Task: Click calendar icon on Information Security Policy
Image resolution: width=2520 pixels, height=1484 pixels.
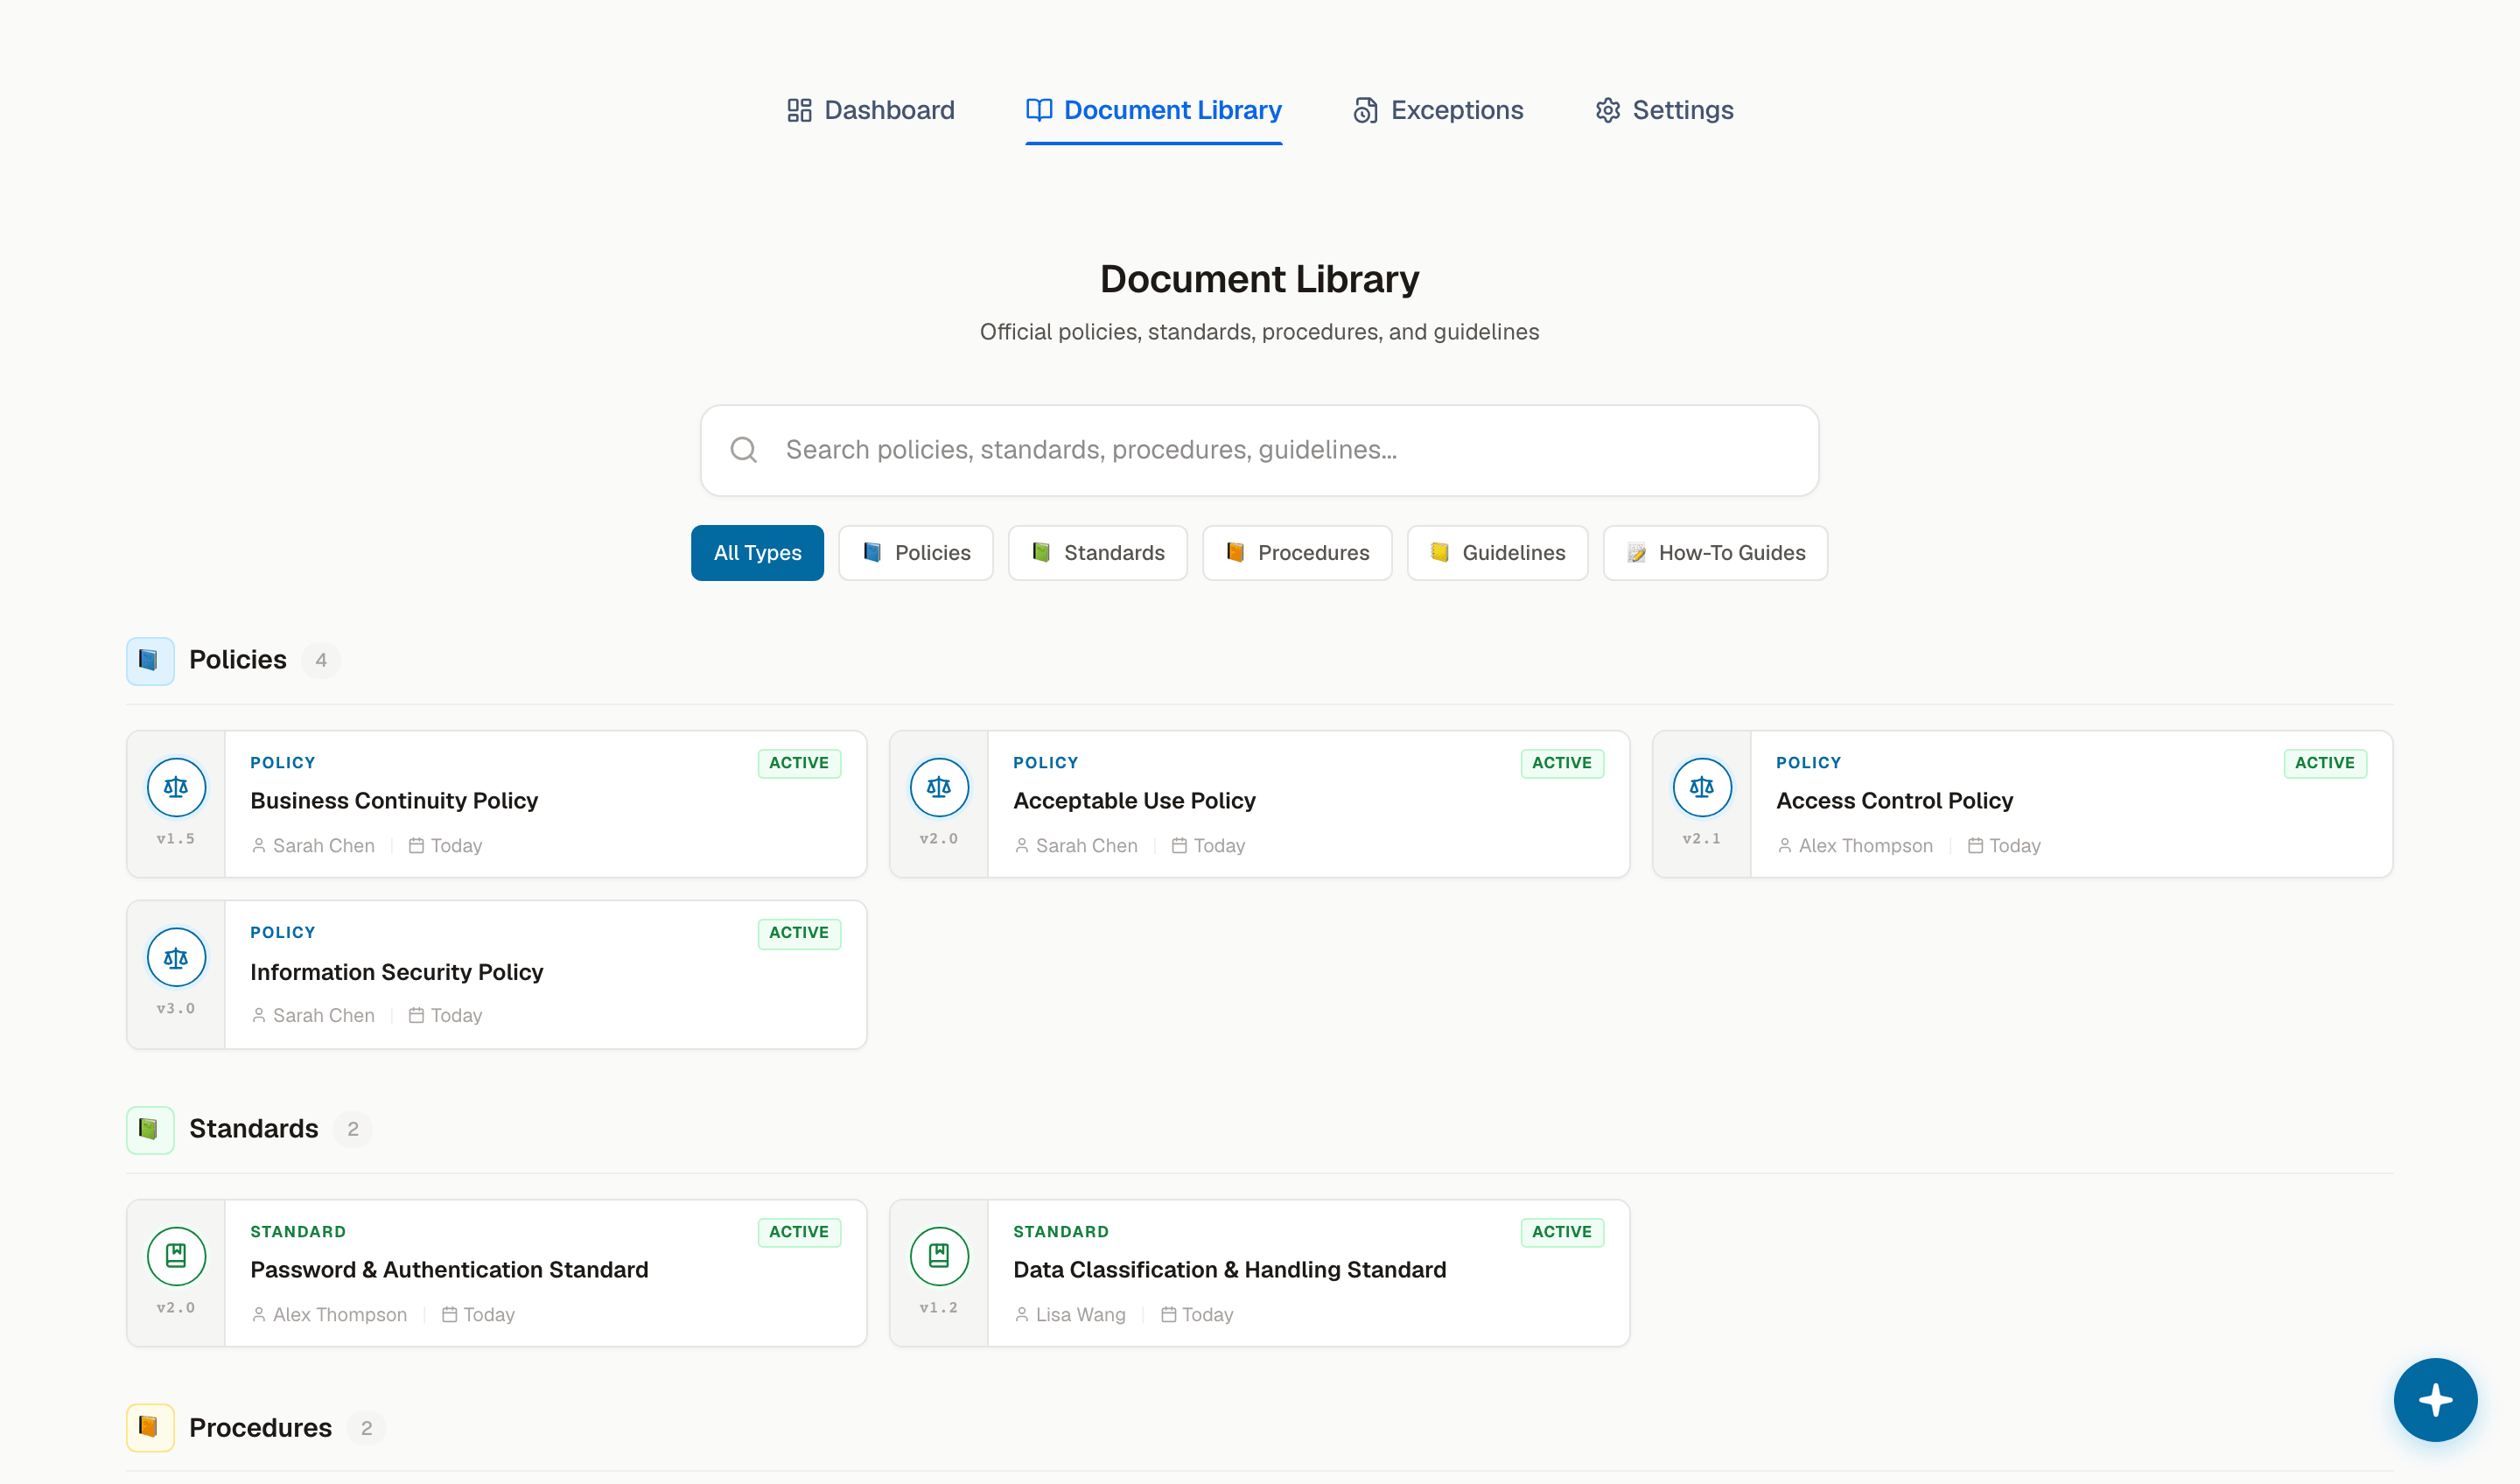Action: click(x=416, y=1016)
